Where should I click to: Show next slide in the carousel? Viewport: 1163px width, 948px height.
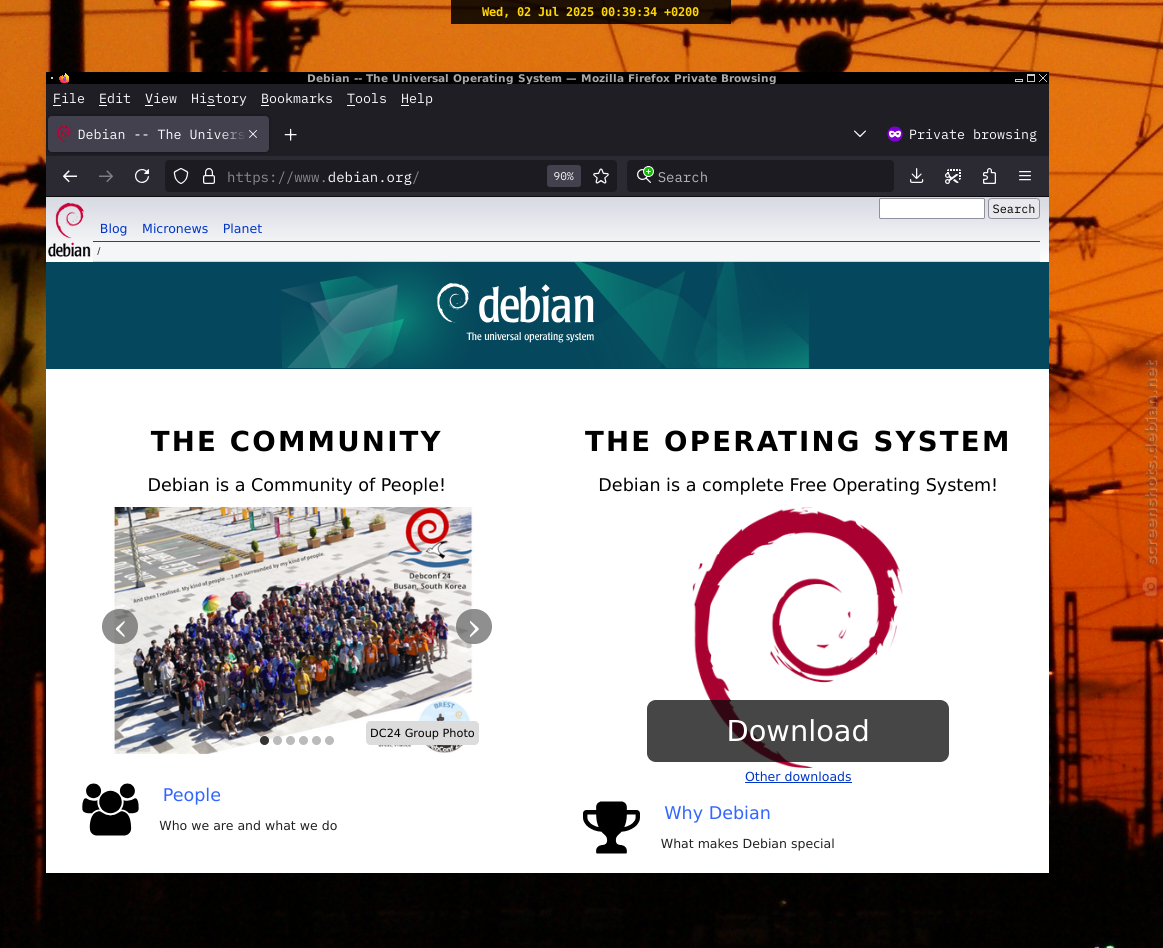[x=474, y=627]
